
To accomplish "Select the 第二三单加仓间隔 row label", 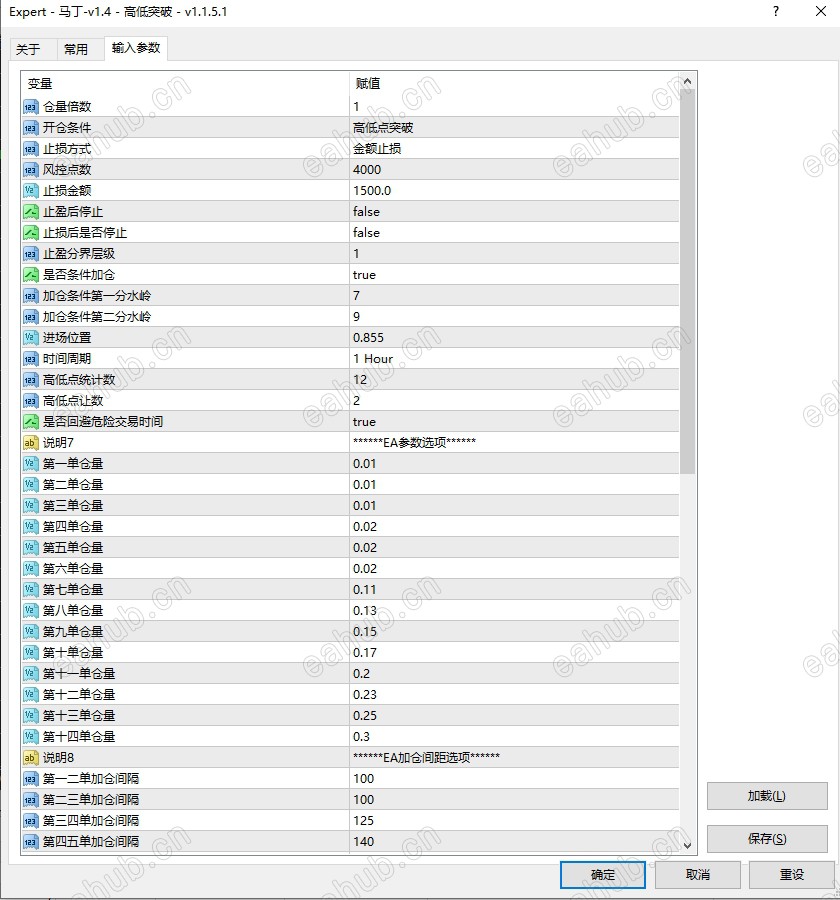I will [x=91, y=800].
